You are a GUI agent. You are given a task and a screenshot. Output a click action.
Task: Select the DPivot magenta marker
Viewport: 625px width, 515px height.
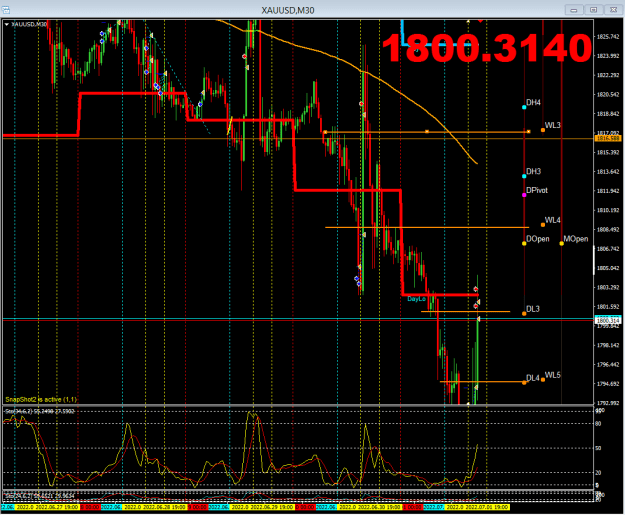(x=524, y=195)
